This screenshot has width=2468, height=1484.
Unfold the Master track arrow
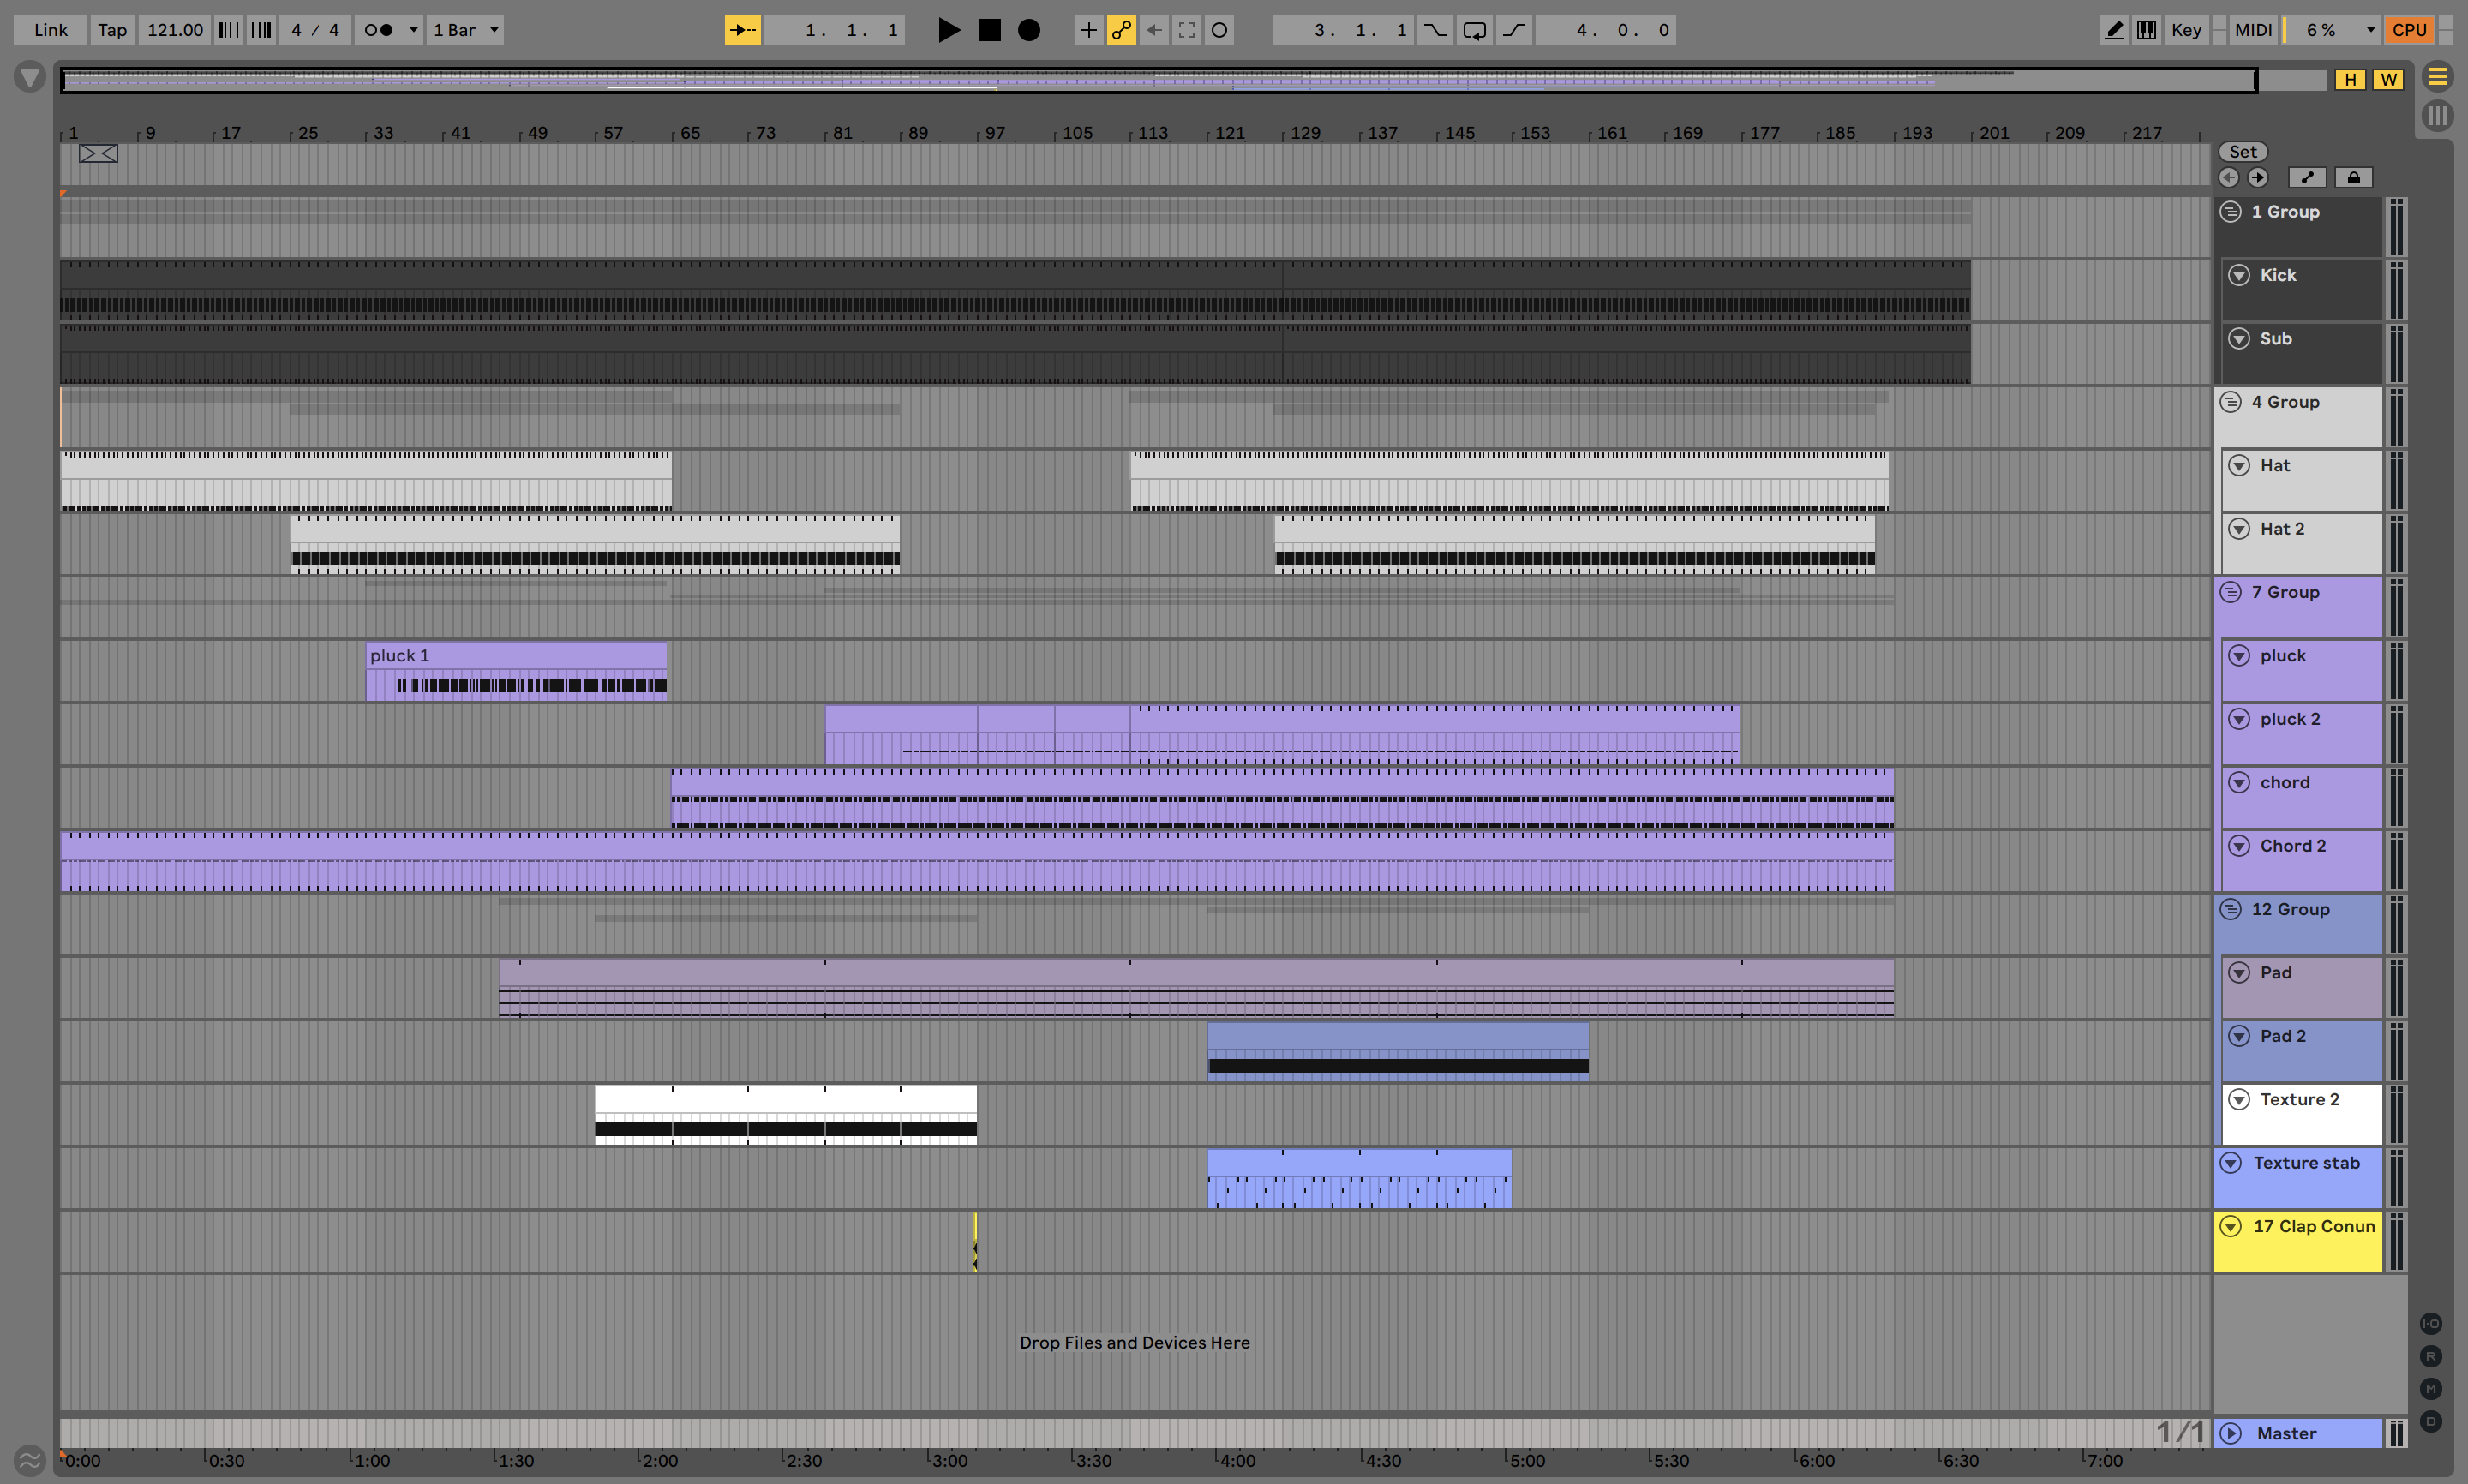coord(2231,1433)
